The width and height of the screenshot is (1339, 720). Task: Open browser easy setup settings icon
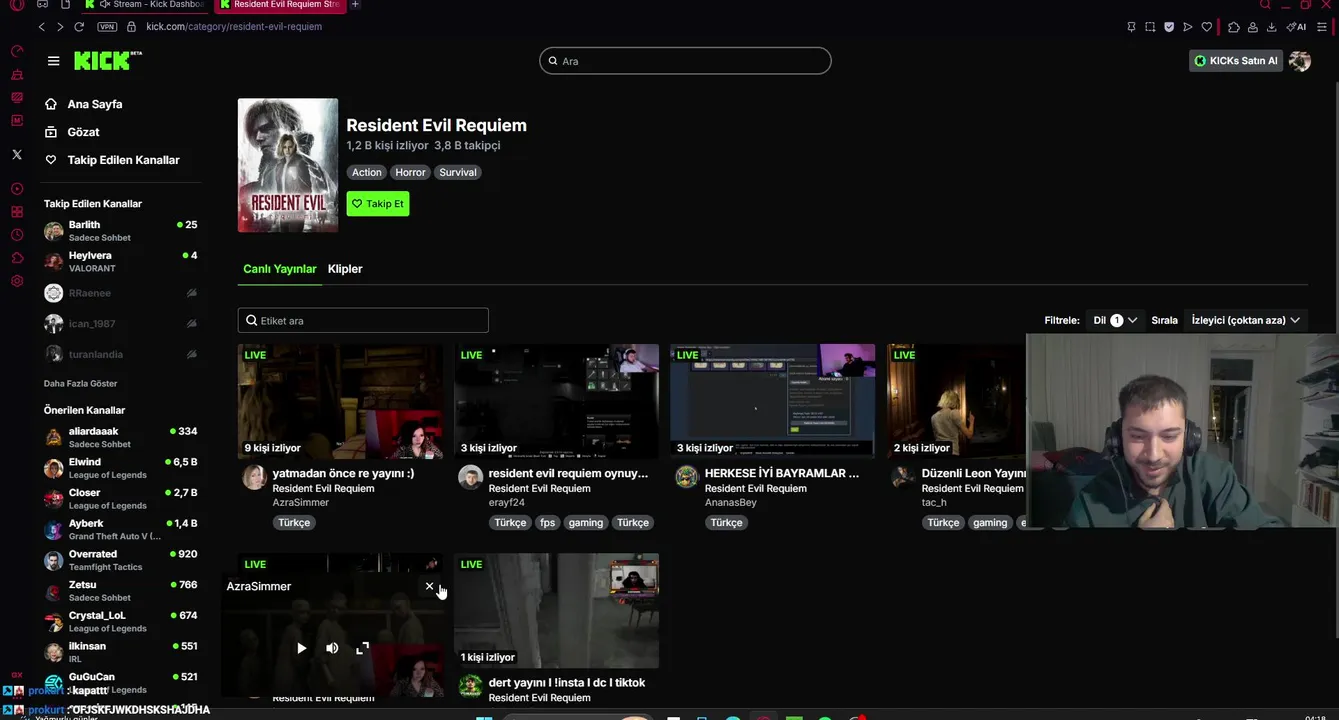pyautogui.click(x=1322, y=27)
